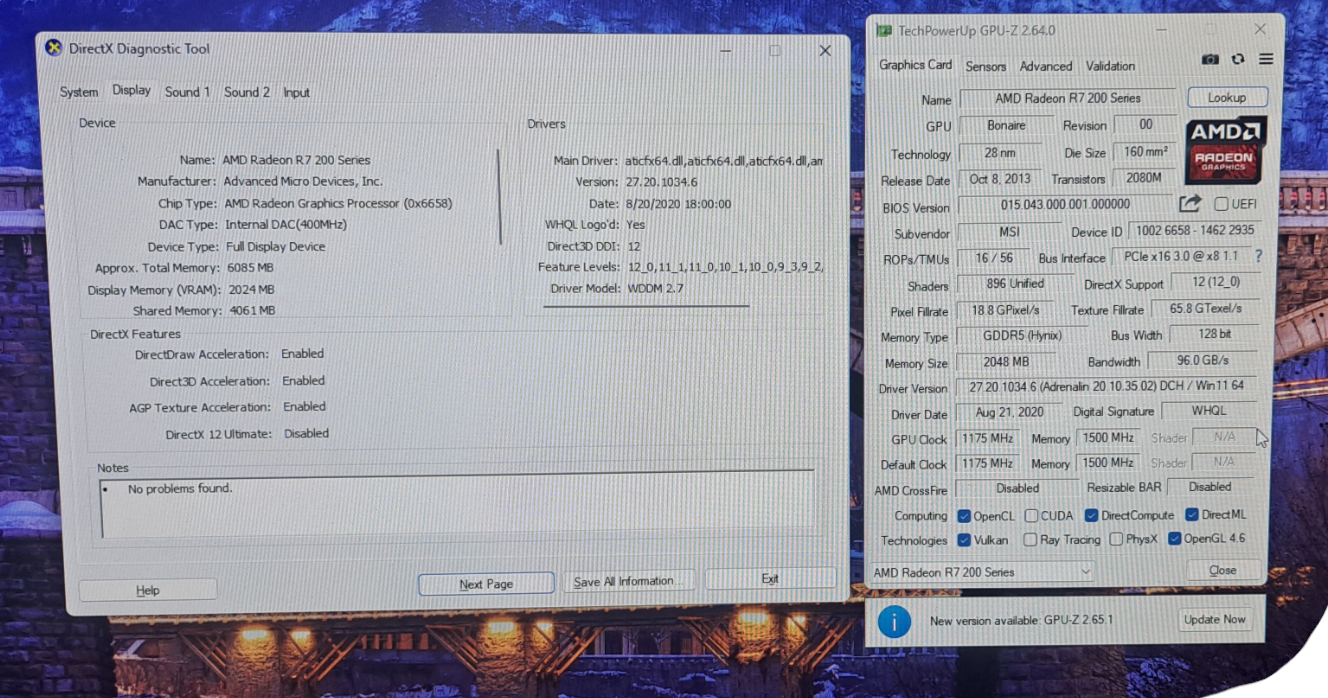Select Graphics Card tab in GPU-Z
This screenshot has height=698, width=1328.
click(x=915, y=65)
